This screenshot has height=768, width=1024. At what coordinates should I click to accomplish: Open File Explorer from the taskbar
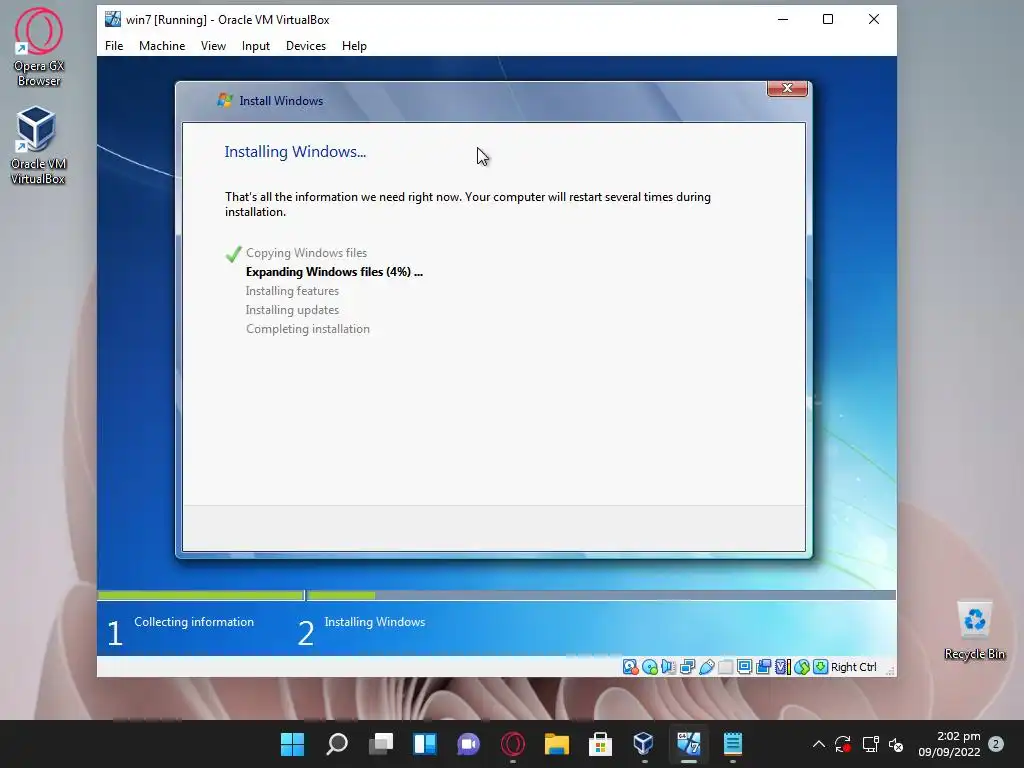tap(556, 744)
